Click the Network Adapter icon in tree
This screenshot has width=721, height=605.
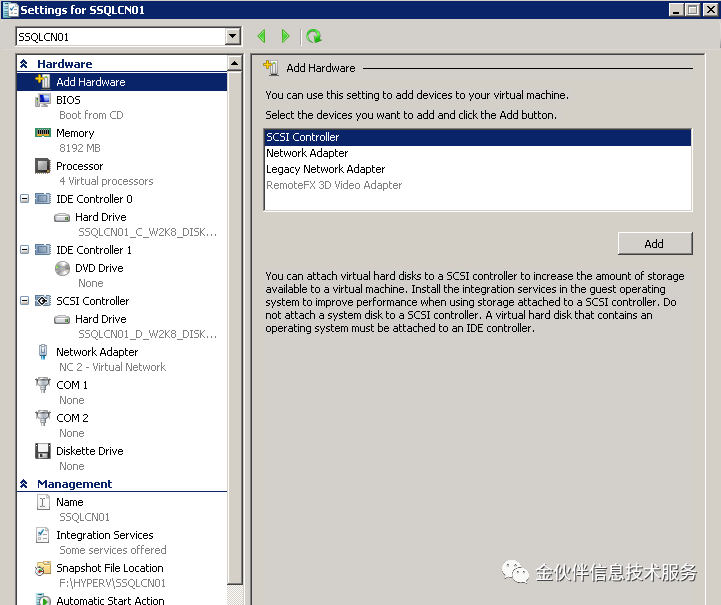[x=43, y=352]
